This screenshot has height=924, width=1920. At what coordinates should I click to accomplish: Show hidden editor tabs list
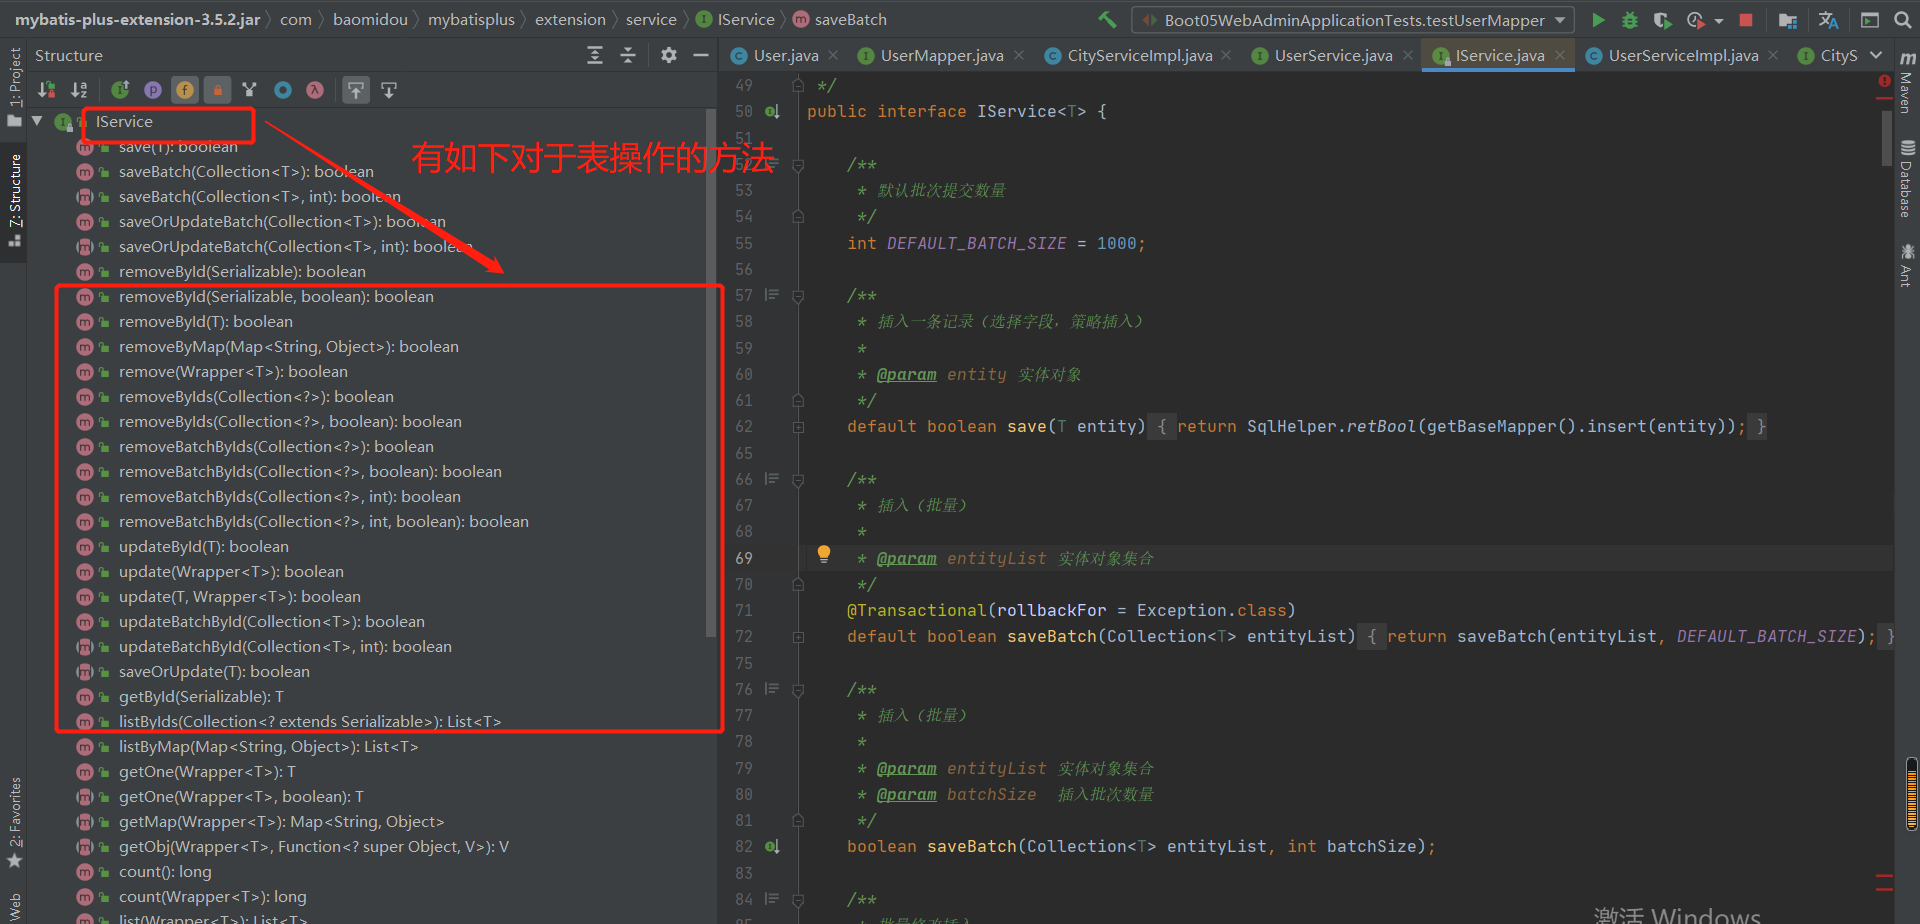(x=1876, y=55)
